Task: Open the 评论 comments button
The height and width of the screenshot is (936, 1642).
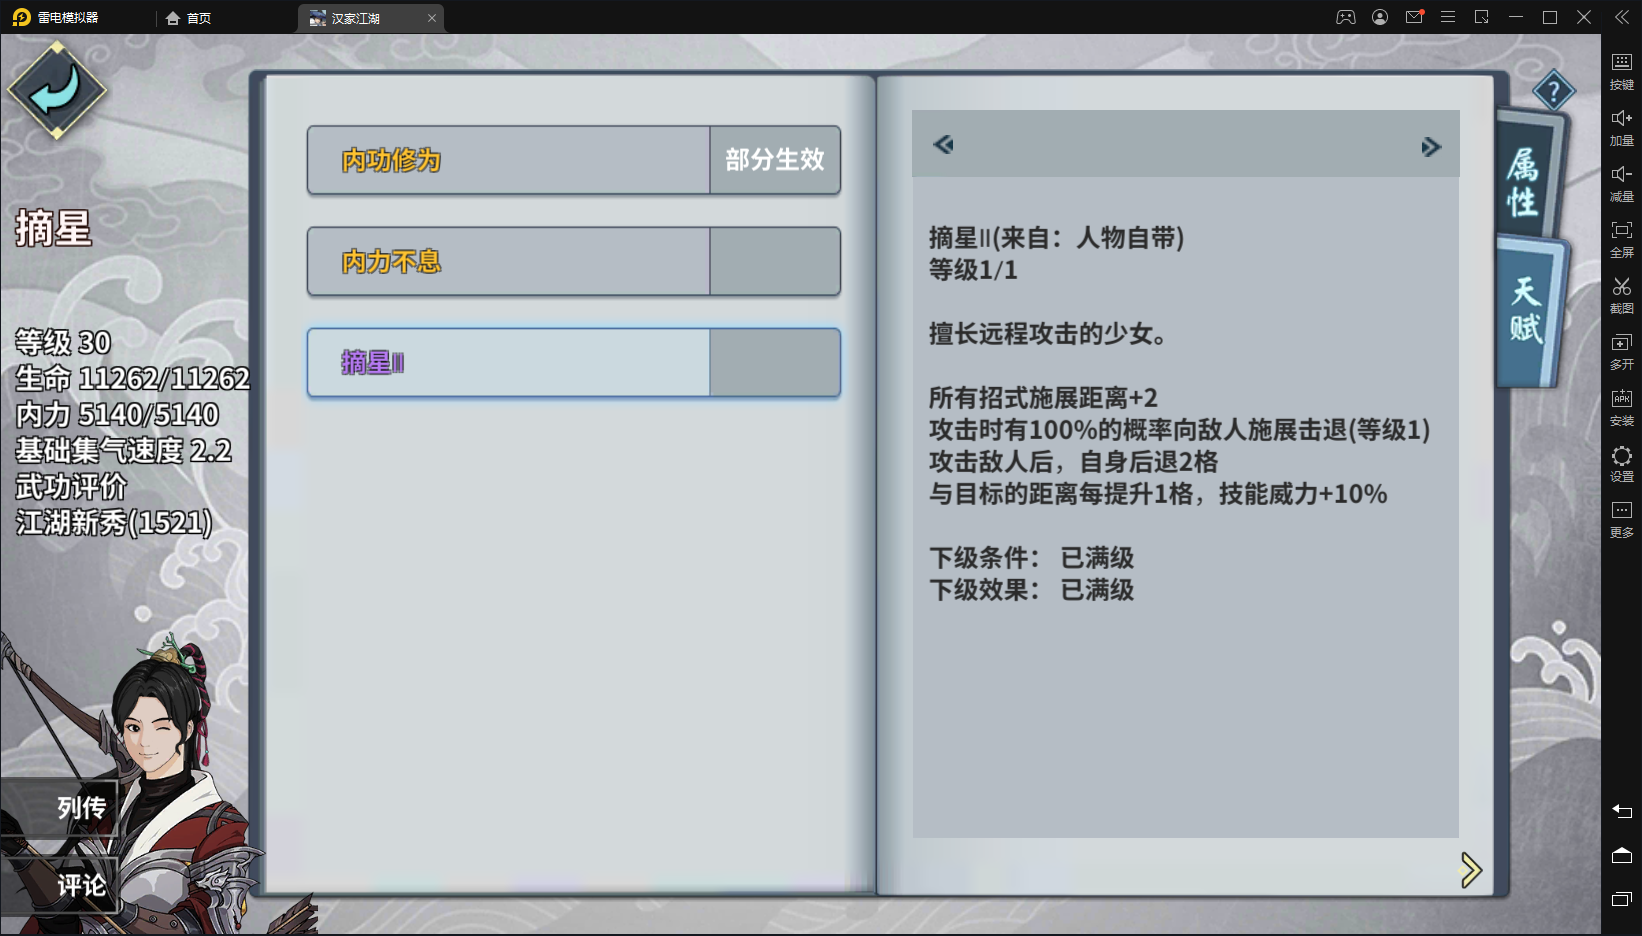Action: (x=60, y=885)
